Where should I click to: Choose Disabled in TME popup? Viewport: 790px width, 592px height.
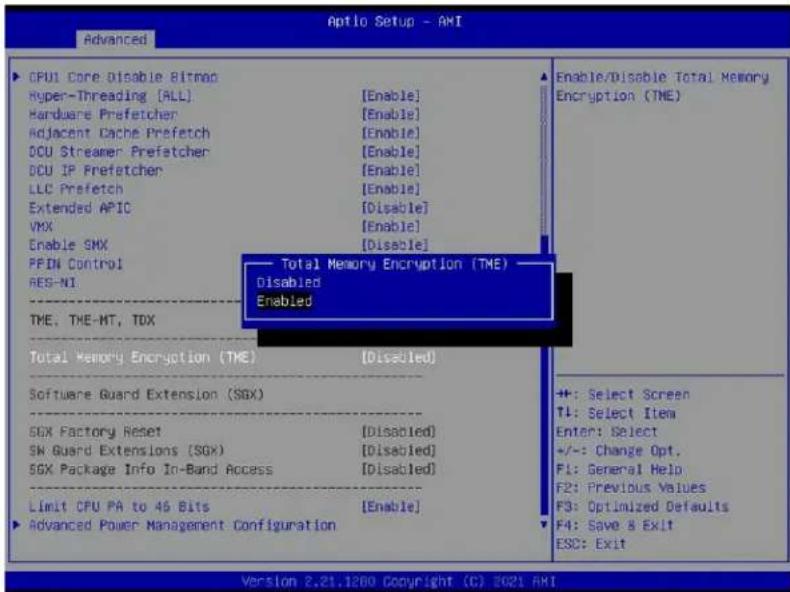tap(288, 282)
